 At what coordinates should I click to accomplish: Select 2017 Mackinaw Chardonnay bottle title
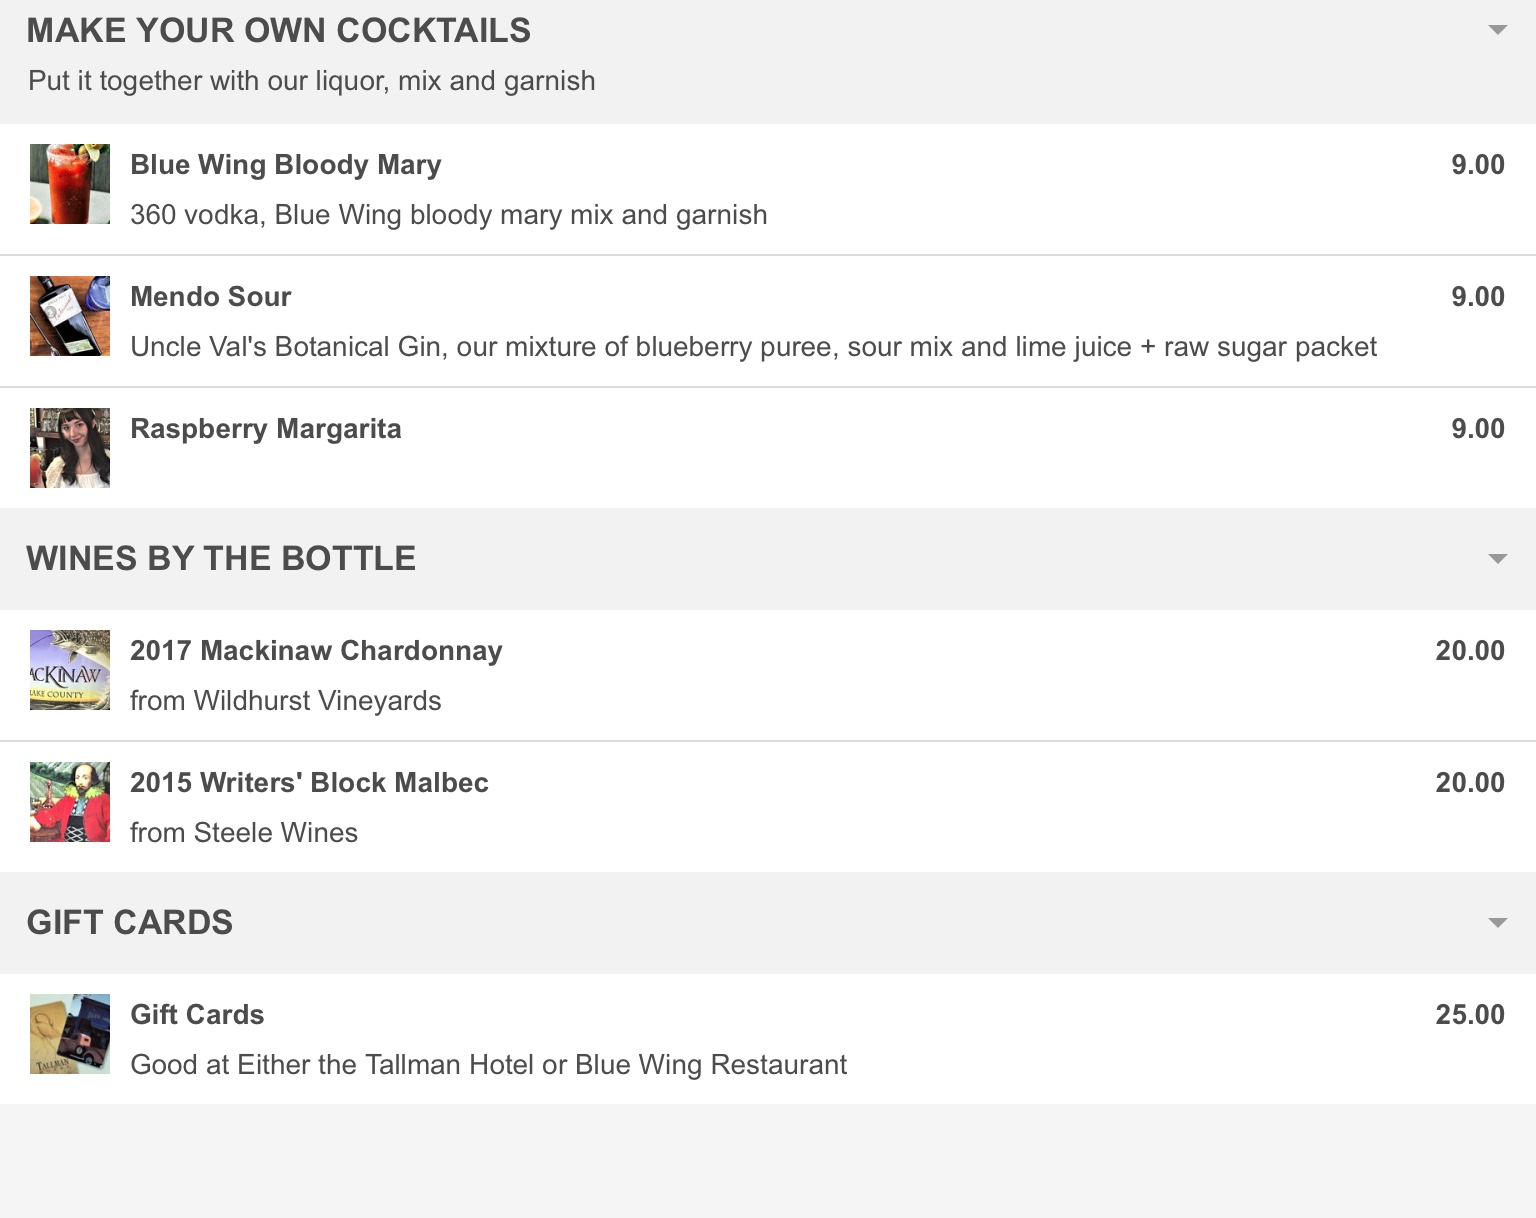316,651
